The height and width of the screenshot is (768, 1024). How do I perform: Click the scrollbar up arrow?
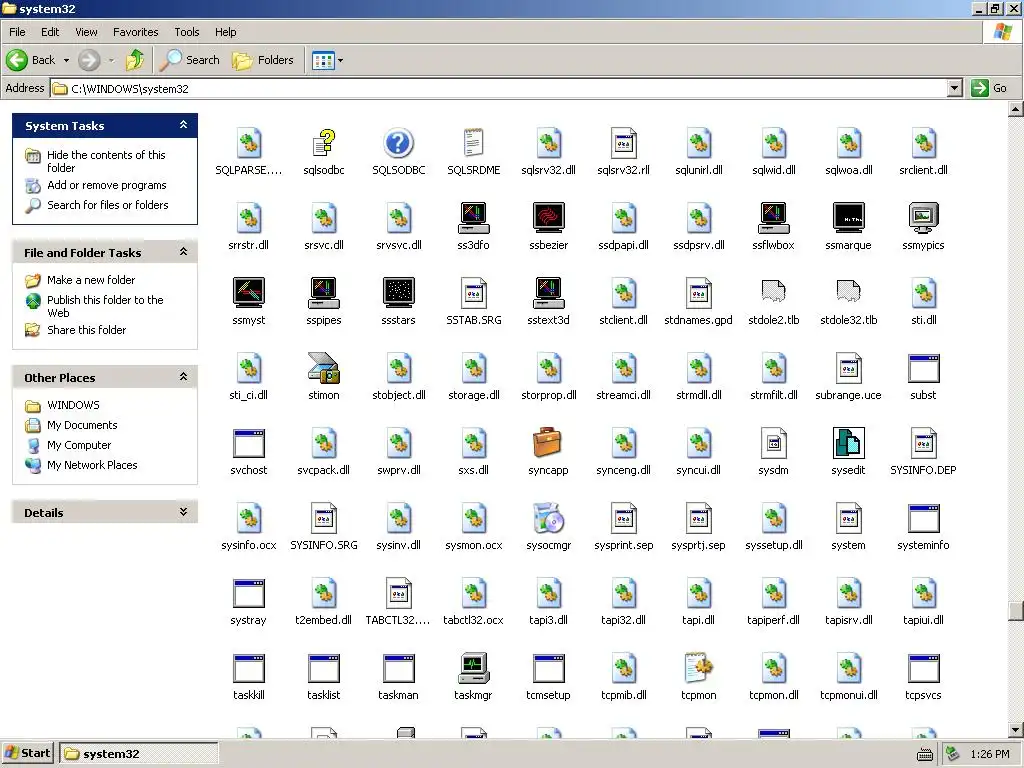coord(1016,109)
